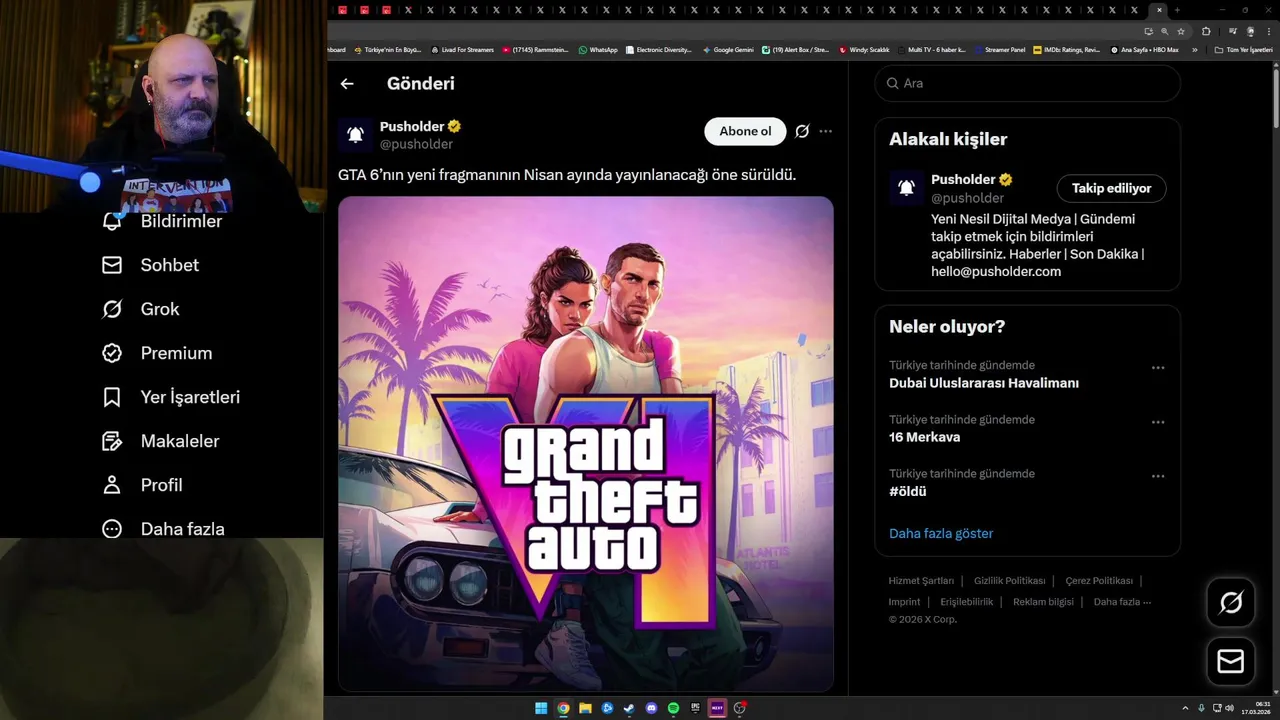The height and width of the screenshot is (720, 1280).
Task: Expand the bookmarks overflow chevron
Action: 1194,49
